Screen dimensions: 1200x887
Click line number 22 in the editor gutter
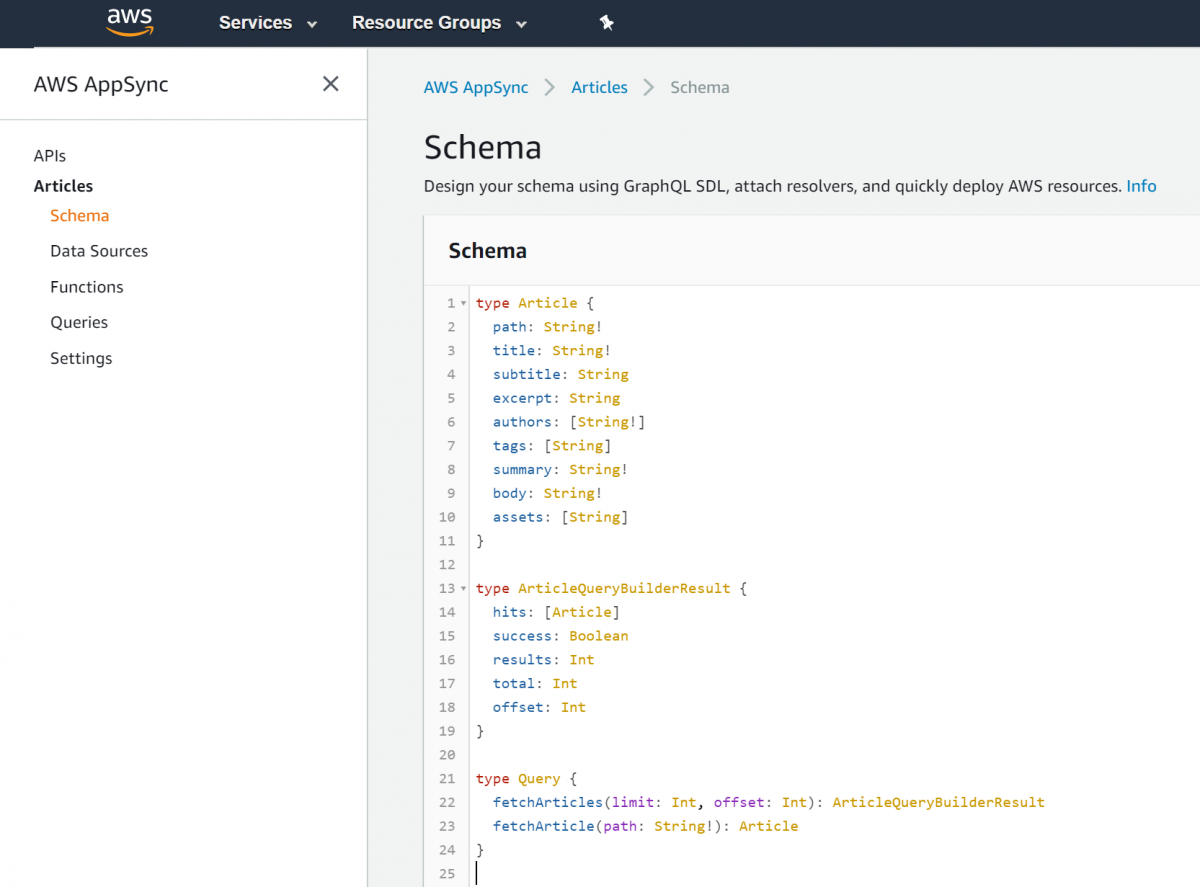[447, 802]
